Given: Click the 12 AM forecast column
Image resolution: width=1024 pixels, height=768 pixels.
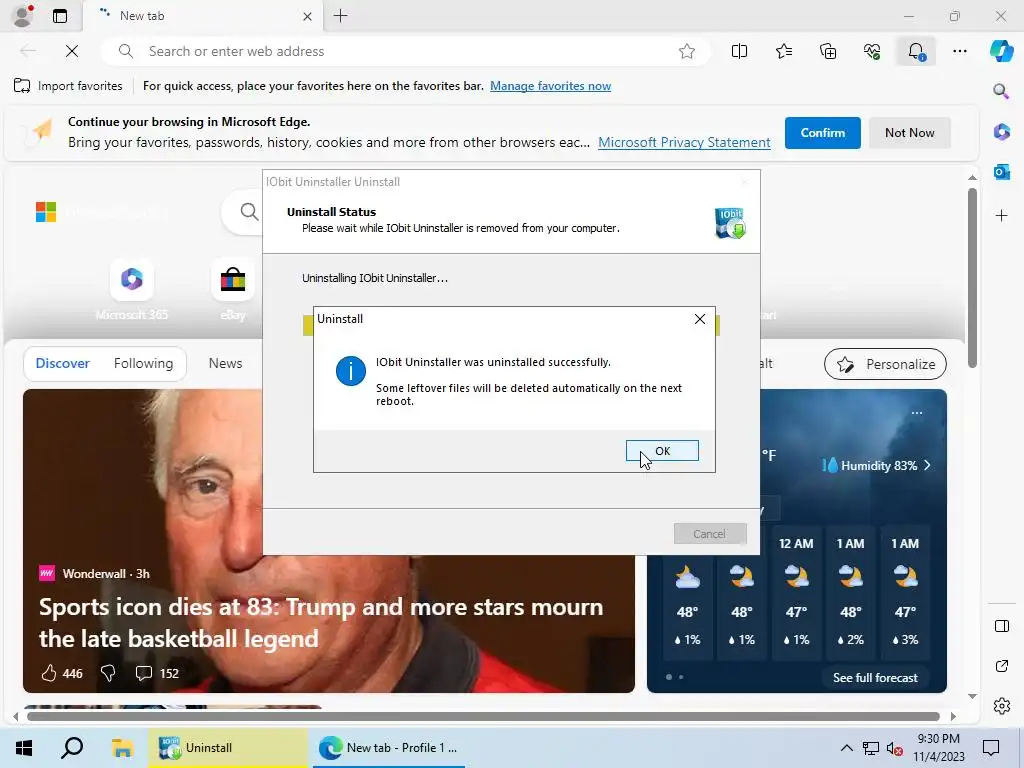Looking at the screenshot, I should (796, 594).
